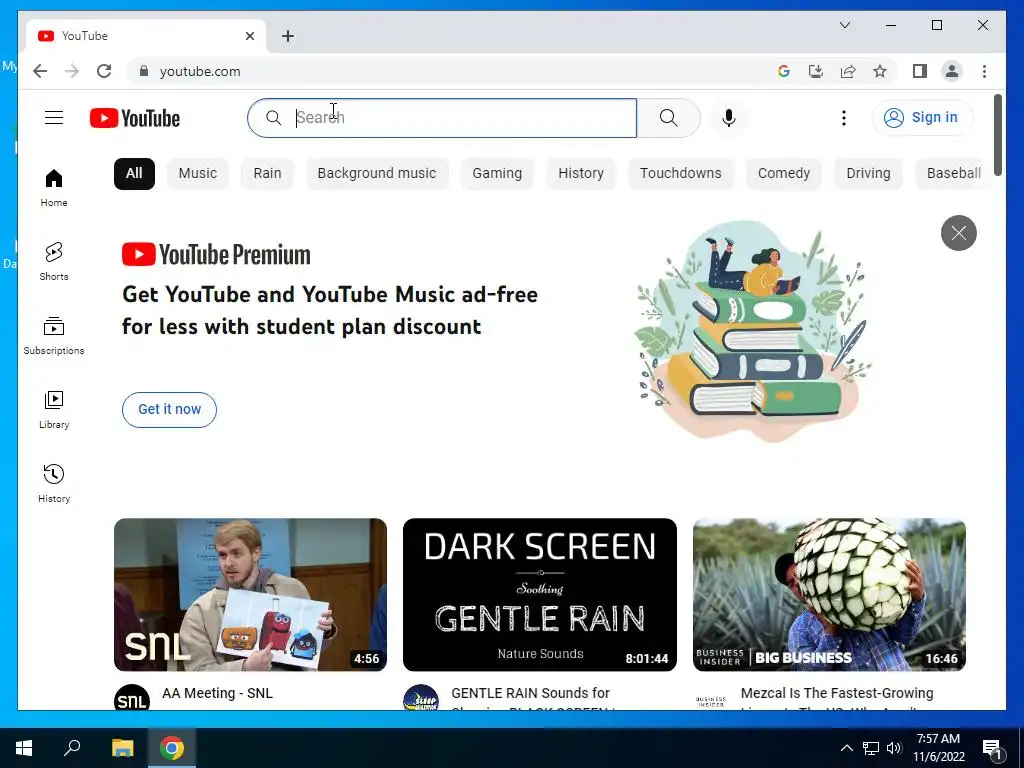The height and width of the screenshot is (768, 1024).
Task: Select the All filter chip
Action: point(134,173)
